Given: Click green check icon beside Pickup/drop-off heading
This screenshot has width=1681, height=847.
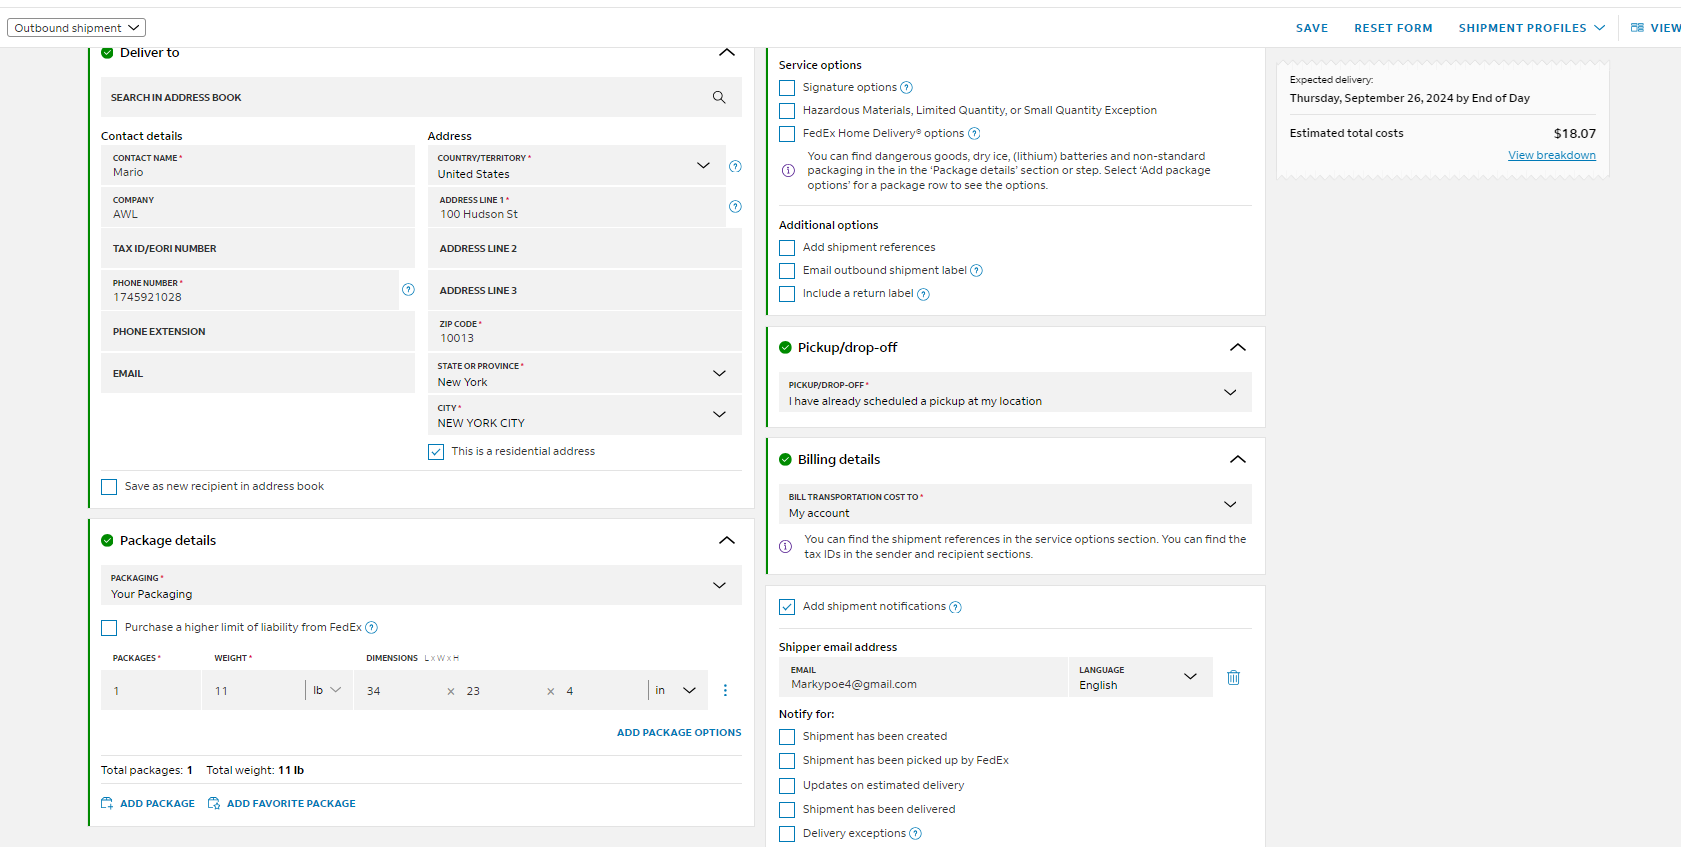Looking at the screenshot, I should pyautogui.click(x=785, y=347).
